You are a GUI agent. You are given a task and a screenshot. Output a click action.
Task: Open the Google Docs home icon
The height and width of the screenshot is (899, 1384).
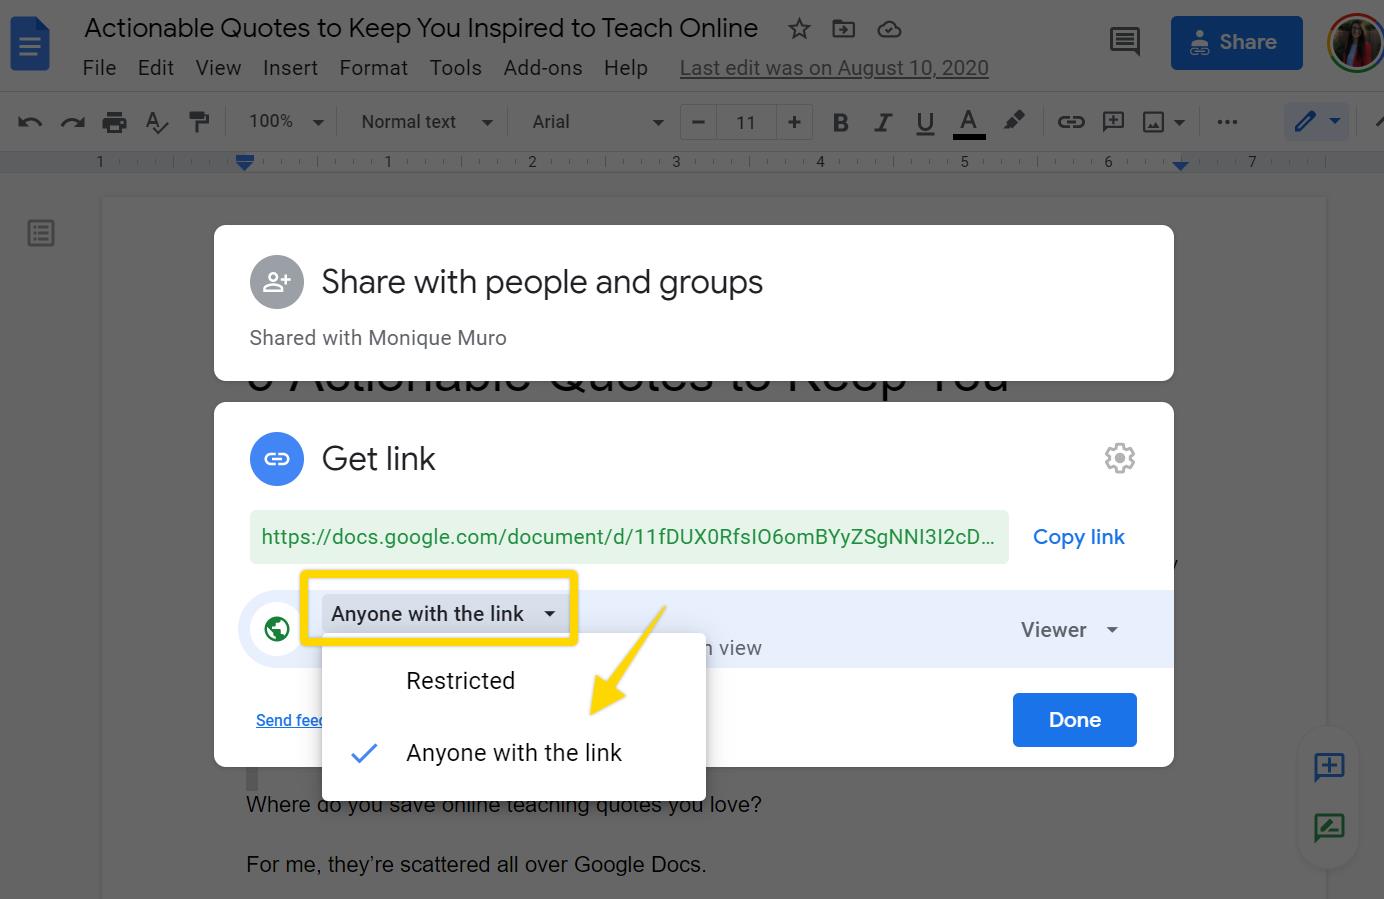(x=30, y=43)
